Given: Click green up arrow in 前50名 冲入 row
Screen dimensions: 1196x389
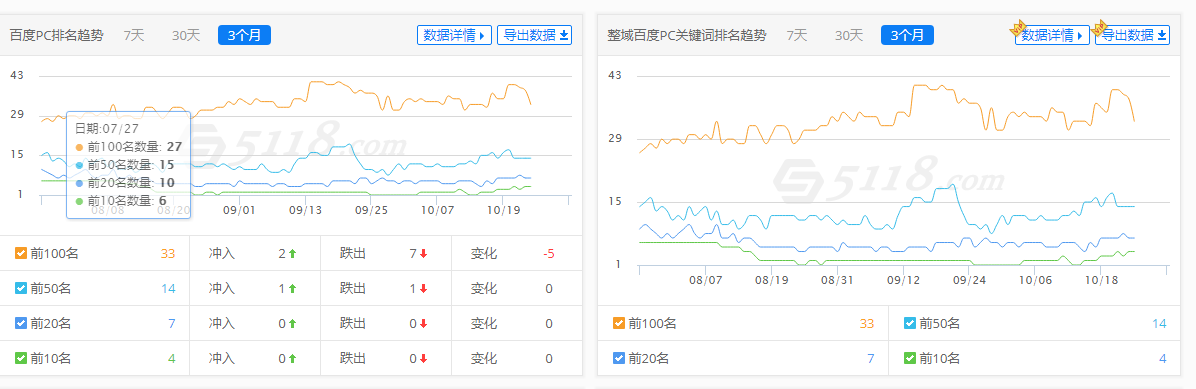Looking at the screenshot, I should point(292,289).
